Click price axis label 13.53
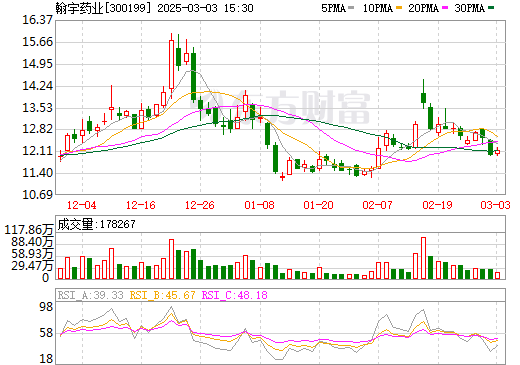 click(x=37, y=108)
